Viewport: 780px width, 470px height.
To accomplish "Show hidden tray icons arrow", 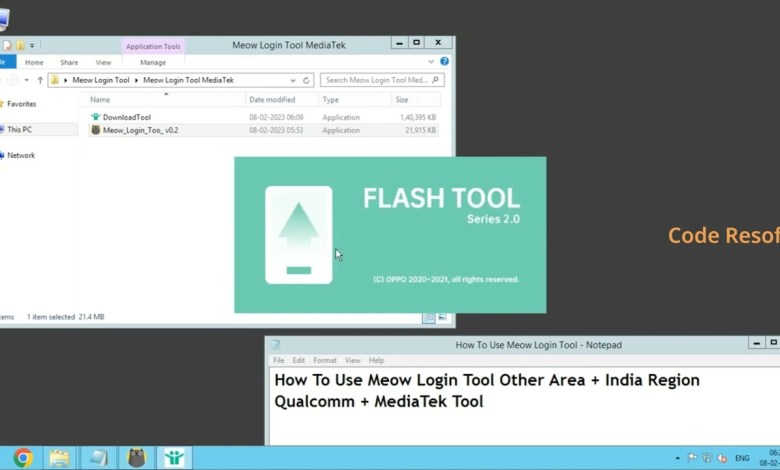I will 678,458.
